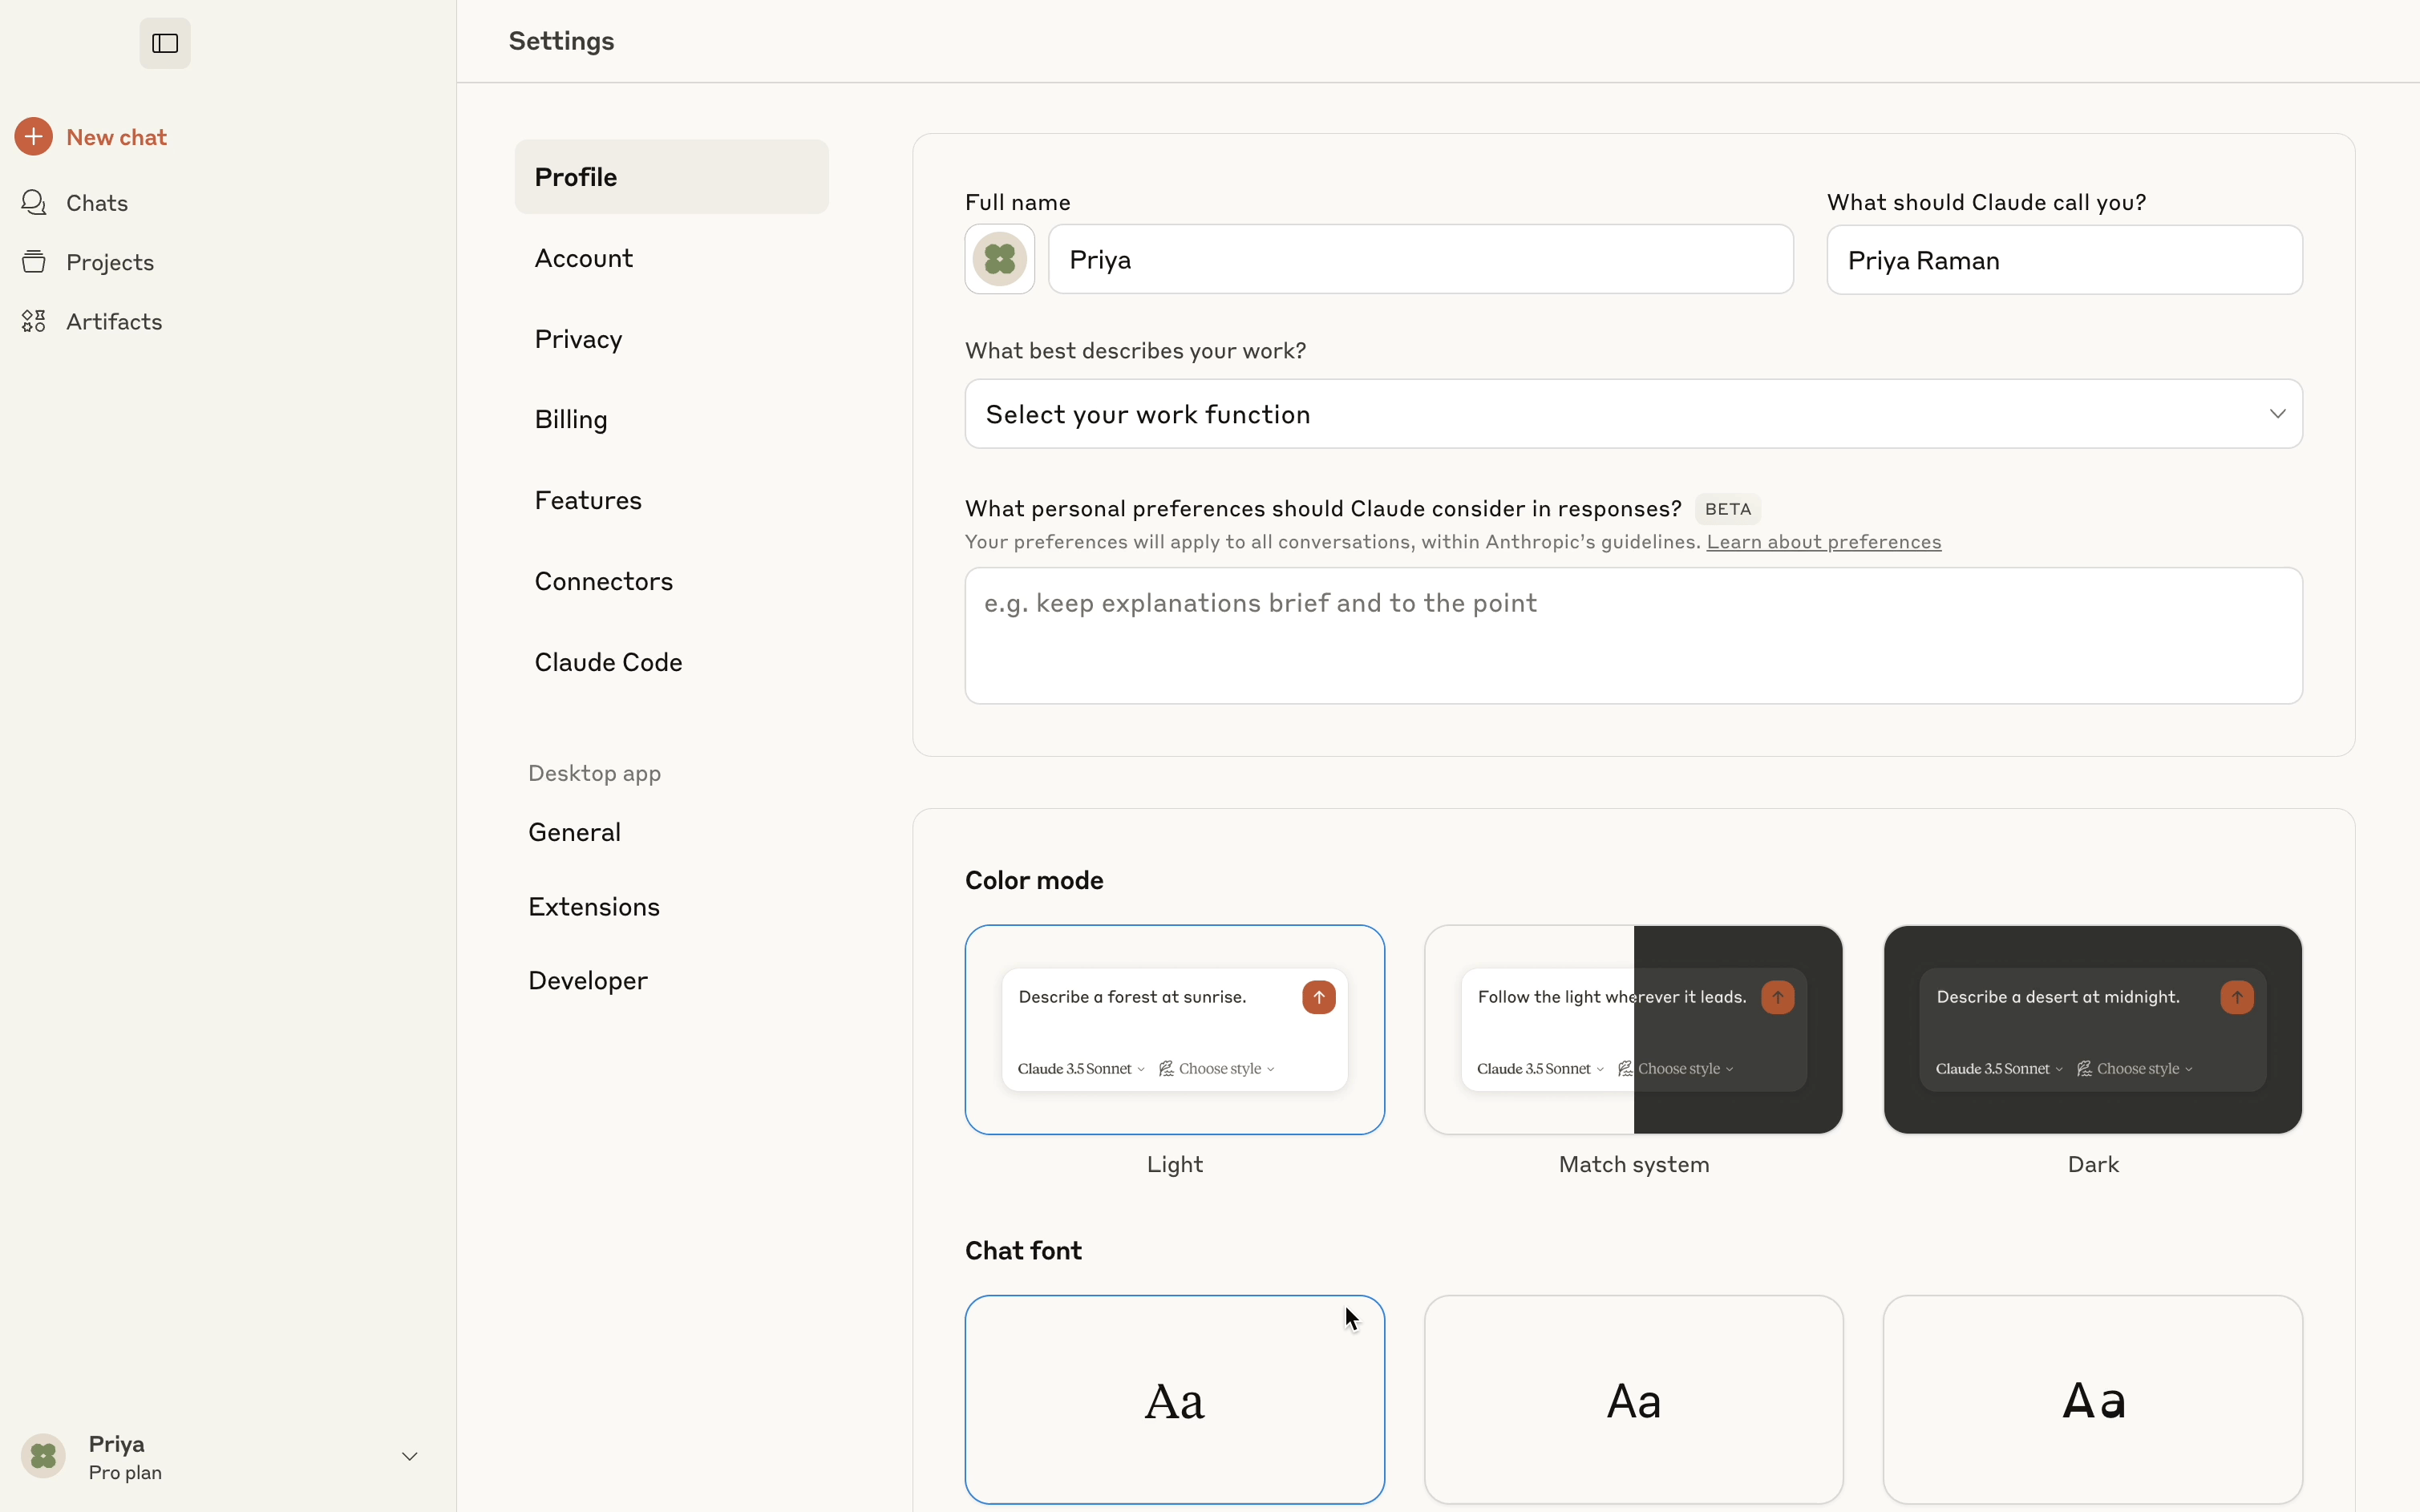
Task: Start a new chat
Action: pyautogui.click(x=114, y=137)
